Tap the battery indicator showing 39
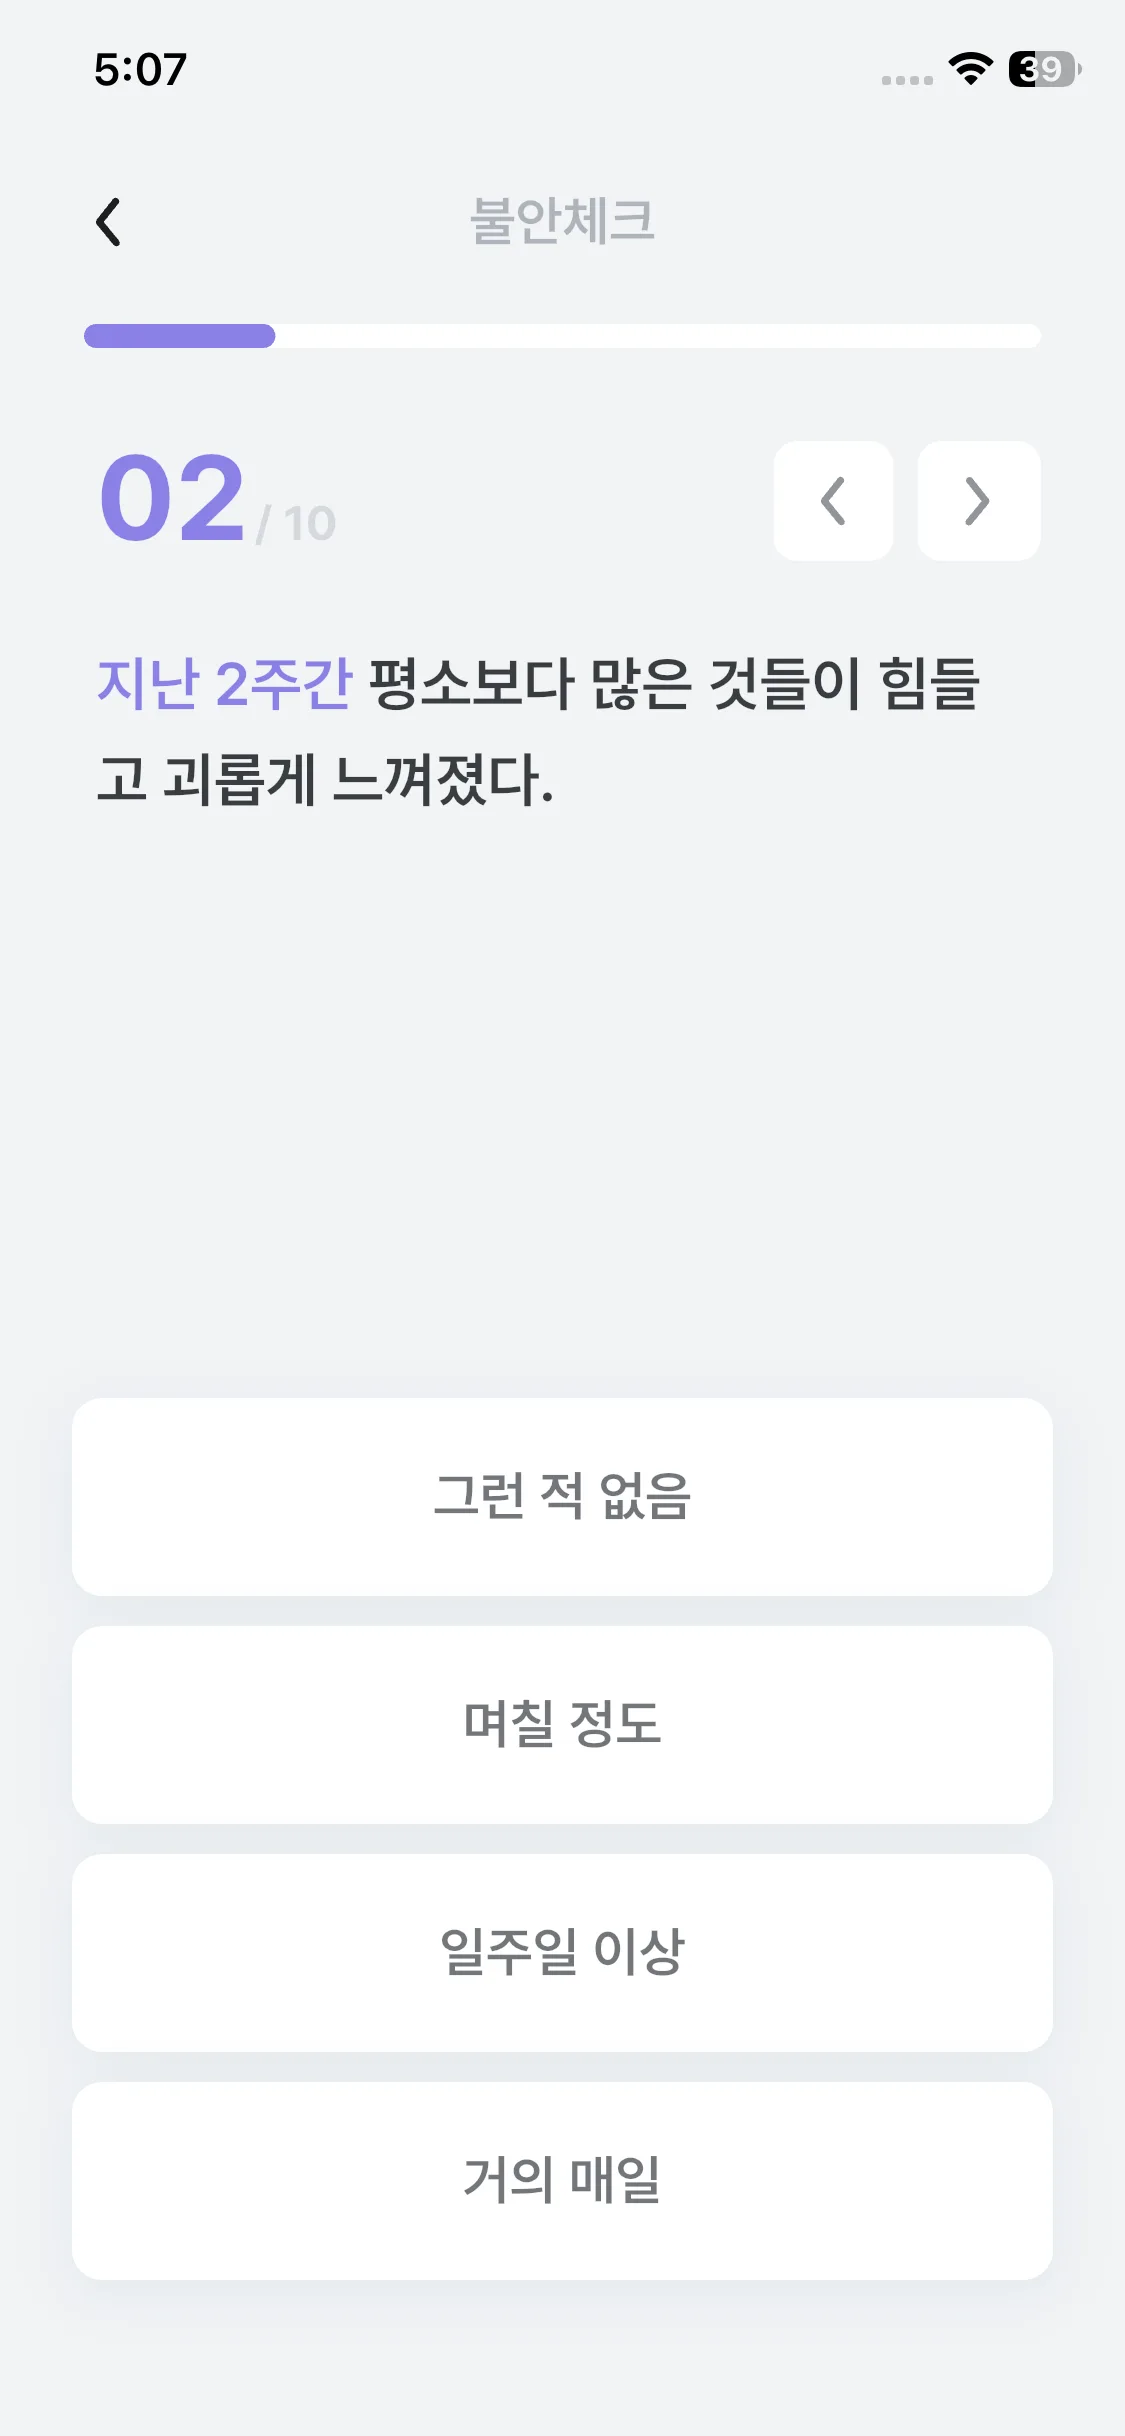 tap(1043, 69)
